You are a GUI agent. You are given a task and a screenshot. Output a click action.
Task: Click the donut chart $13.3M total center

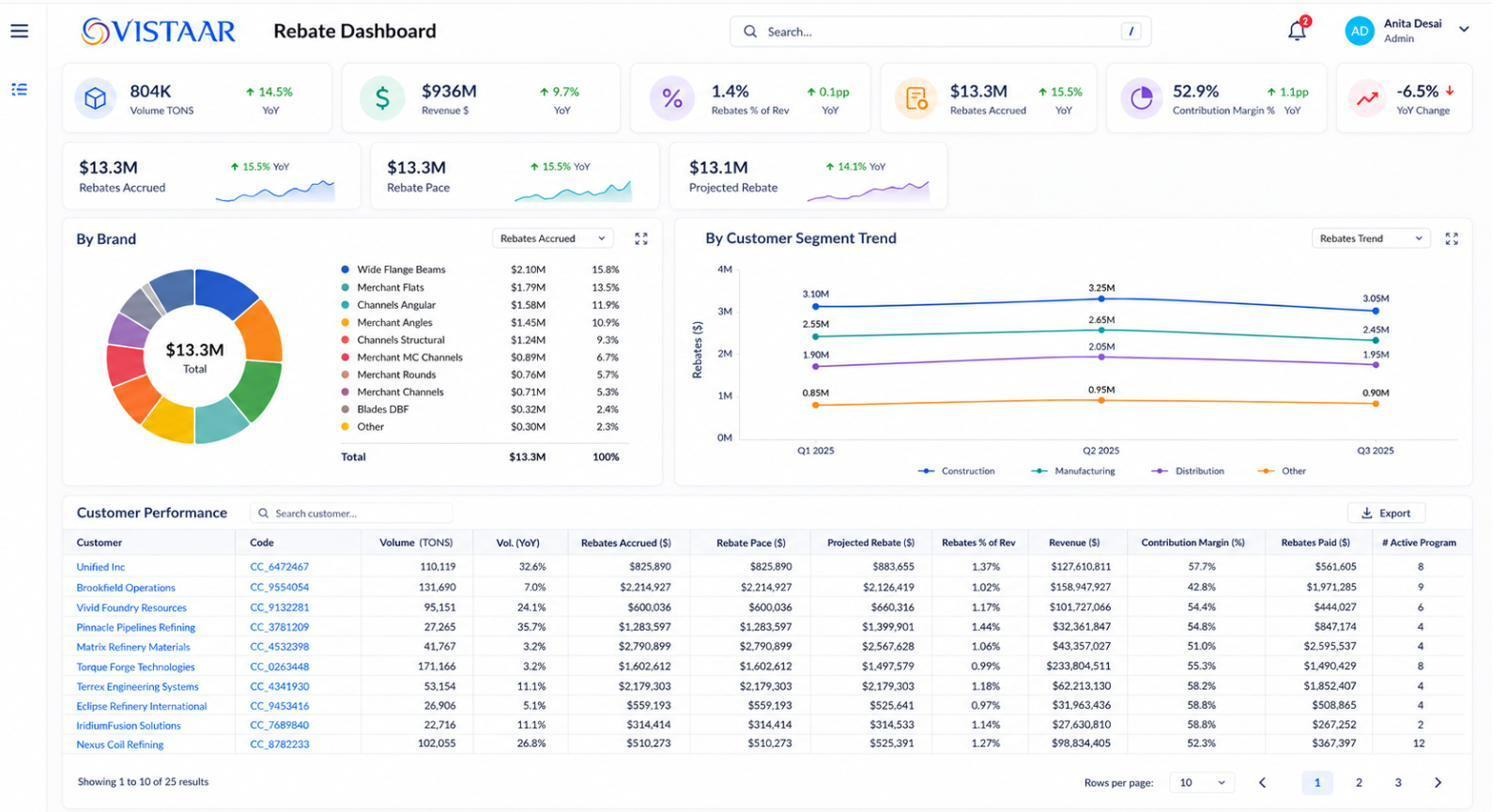[194, 356]
